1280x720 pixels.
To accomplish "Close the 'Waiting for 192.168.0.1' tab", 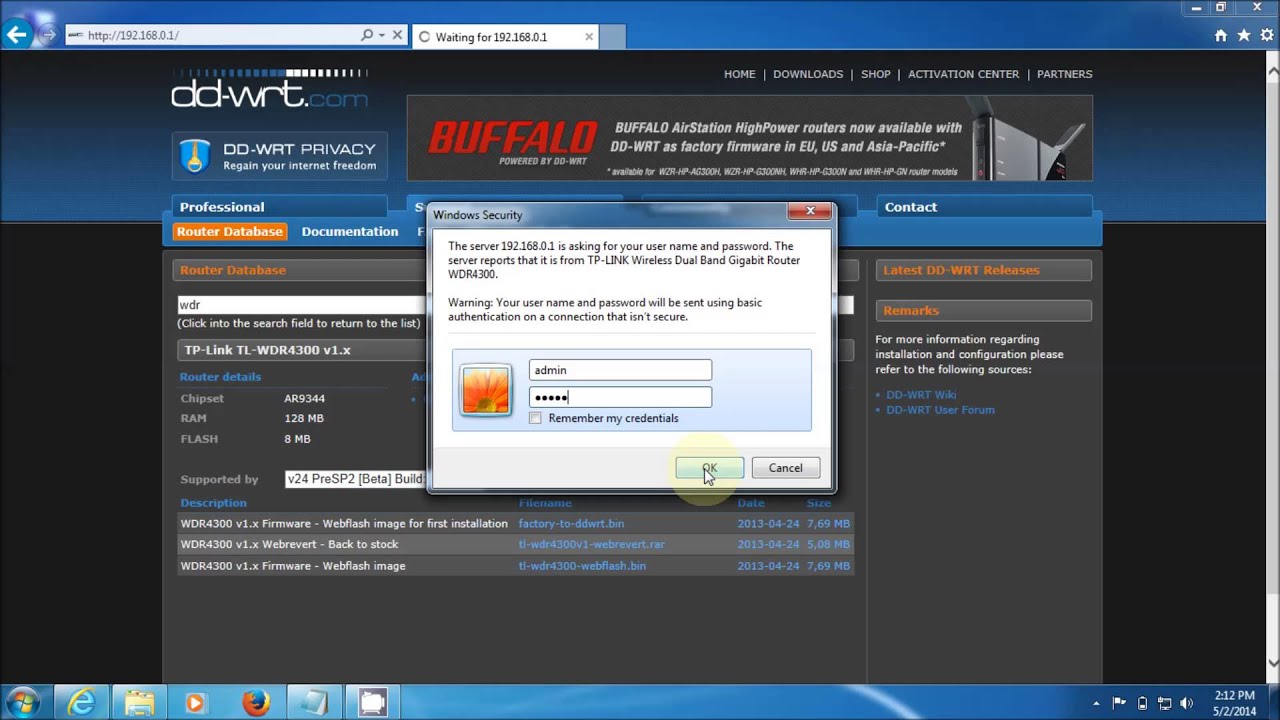I will tap(589, 37).
